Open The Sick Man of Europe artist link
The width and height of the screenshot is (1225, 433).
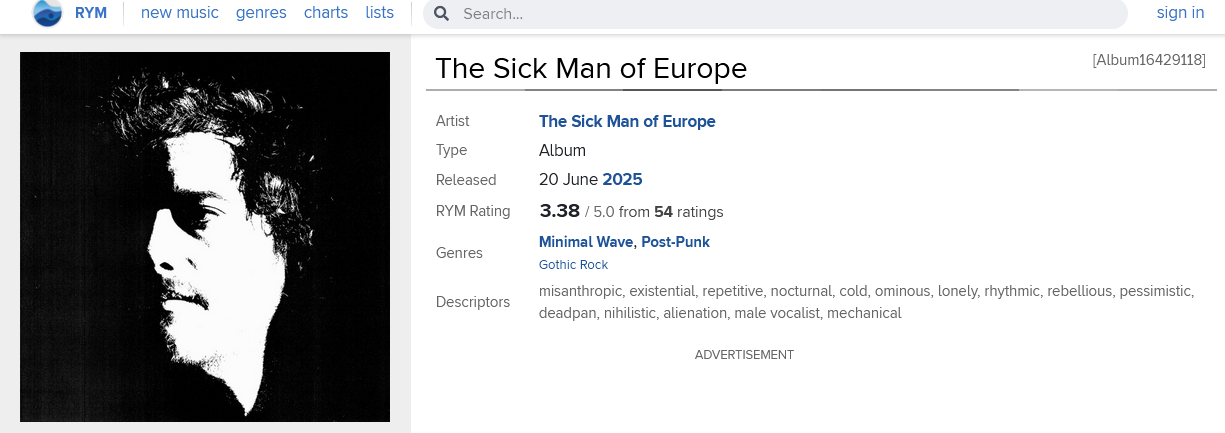coord(627,121)
